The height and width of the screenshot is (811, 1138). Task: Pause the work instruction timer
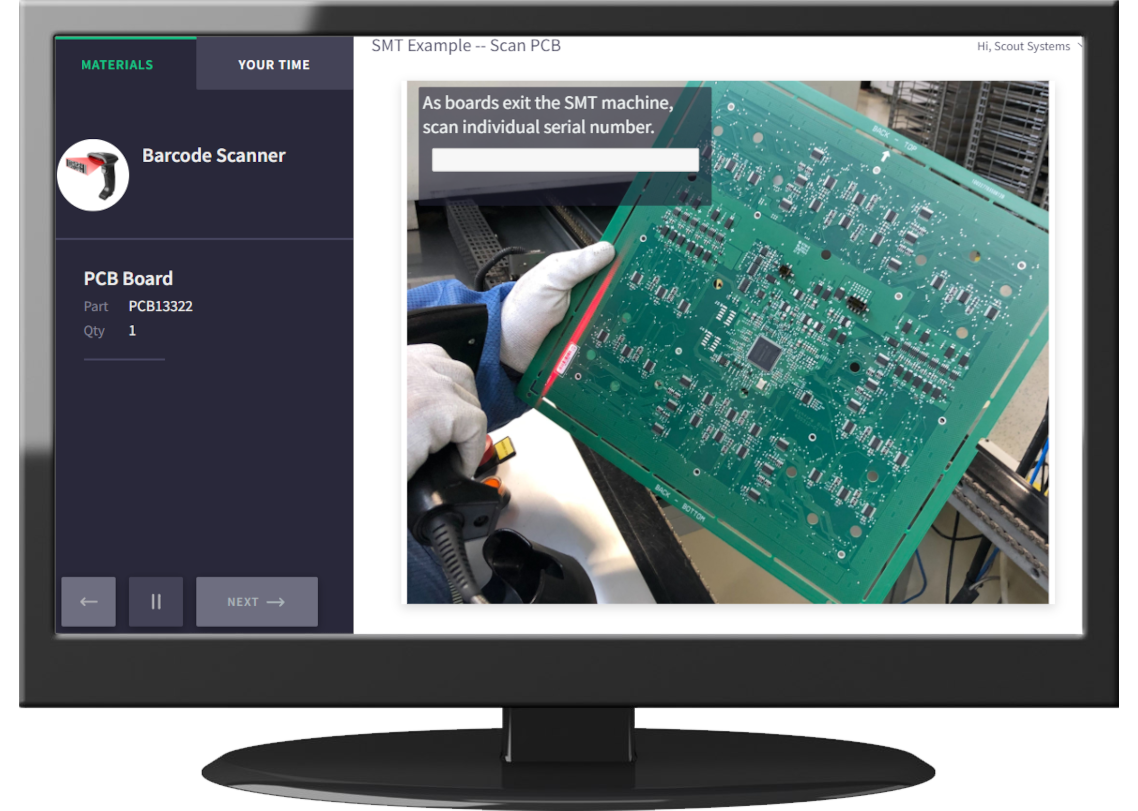[155, 602]
